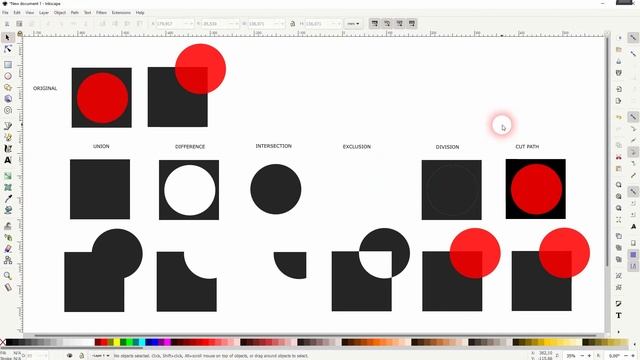
Task: Select the Node edit tool
Action: (x=8, y=49)
